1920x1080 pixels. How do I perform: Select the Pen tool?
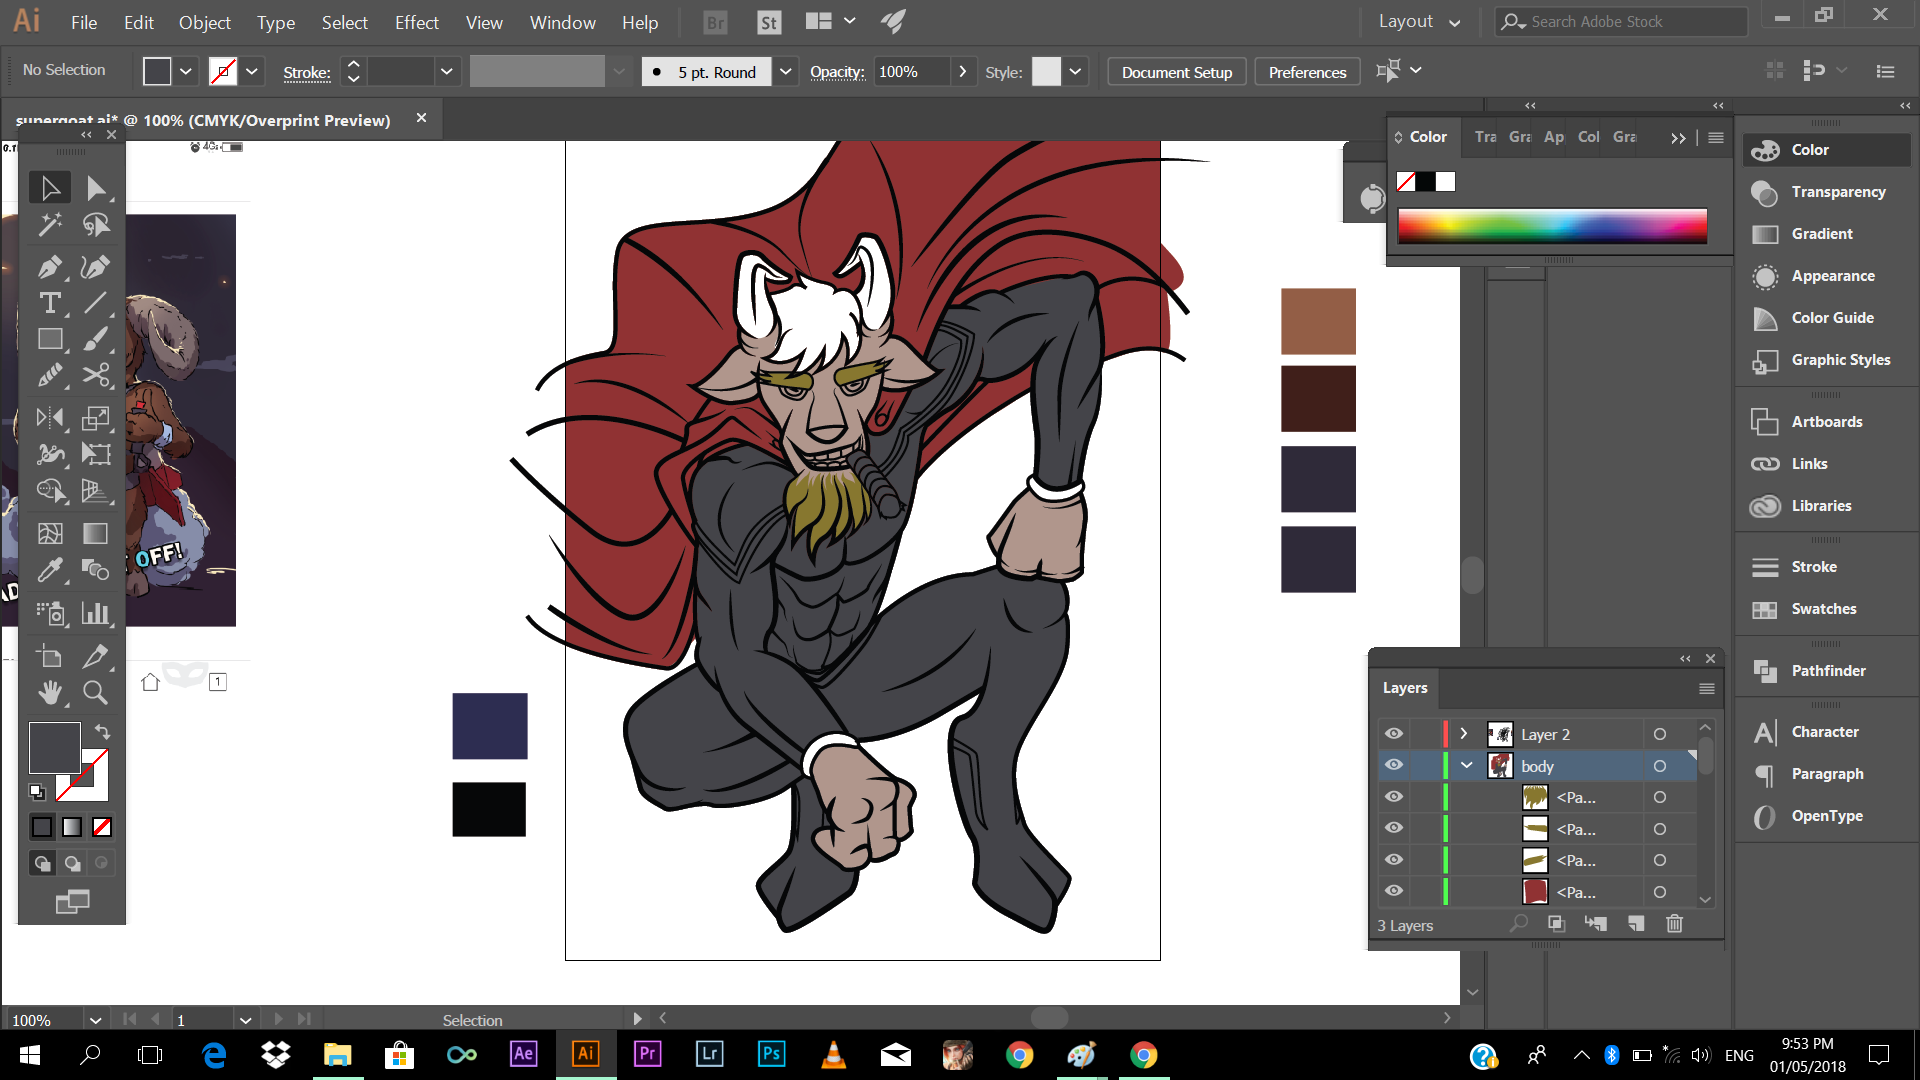[x=49, y=267]
